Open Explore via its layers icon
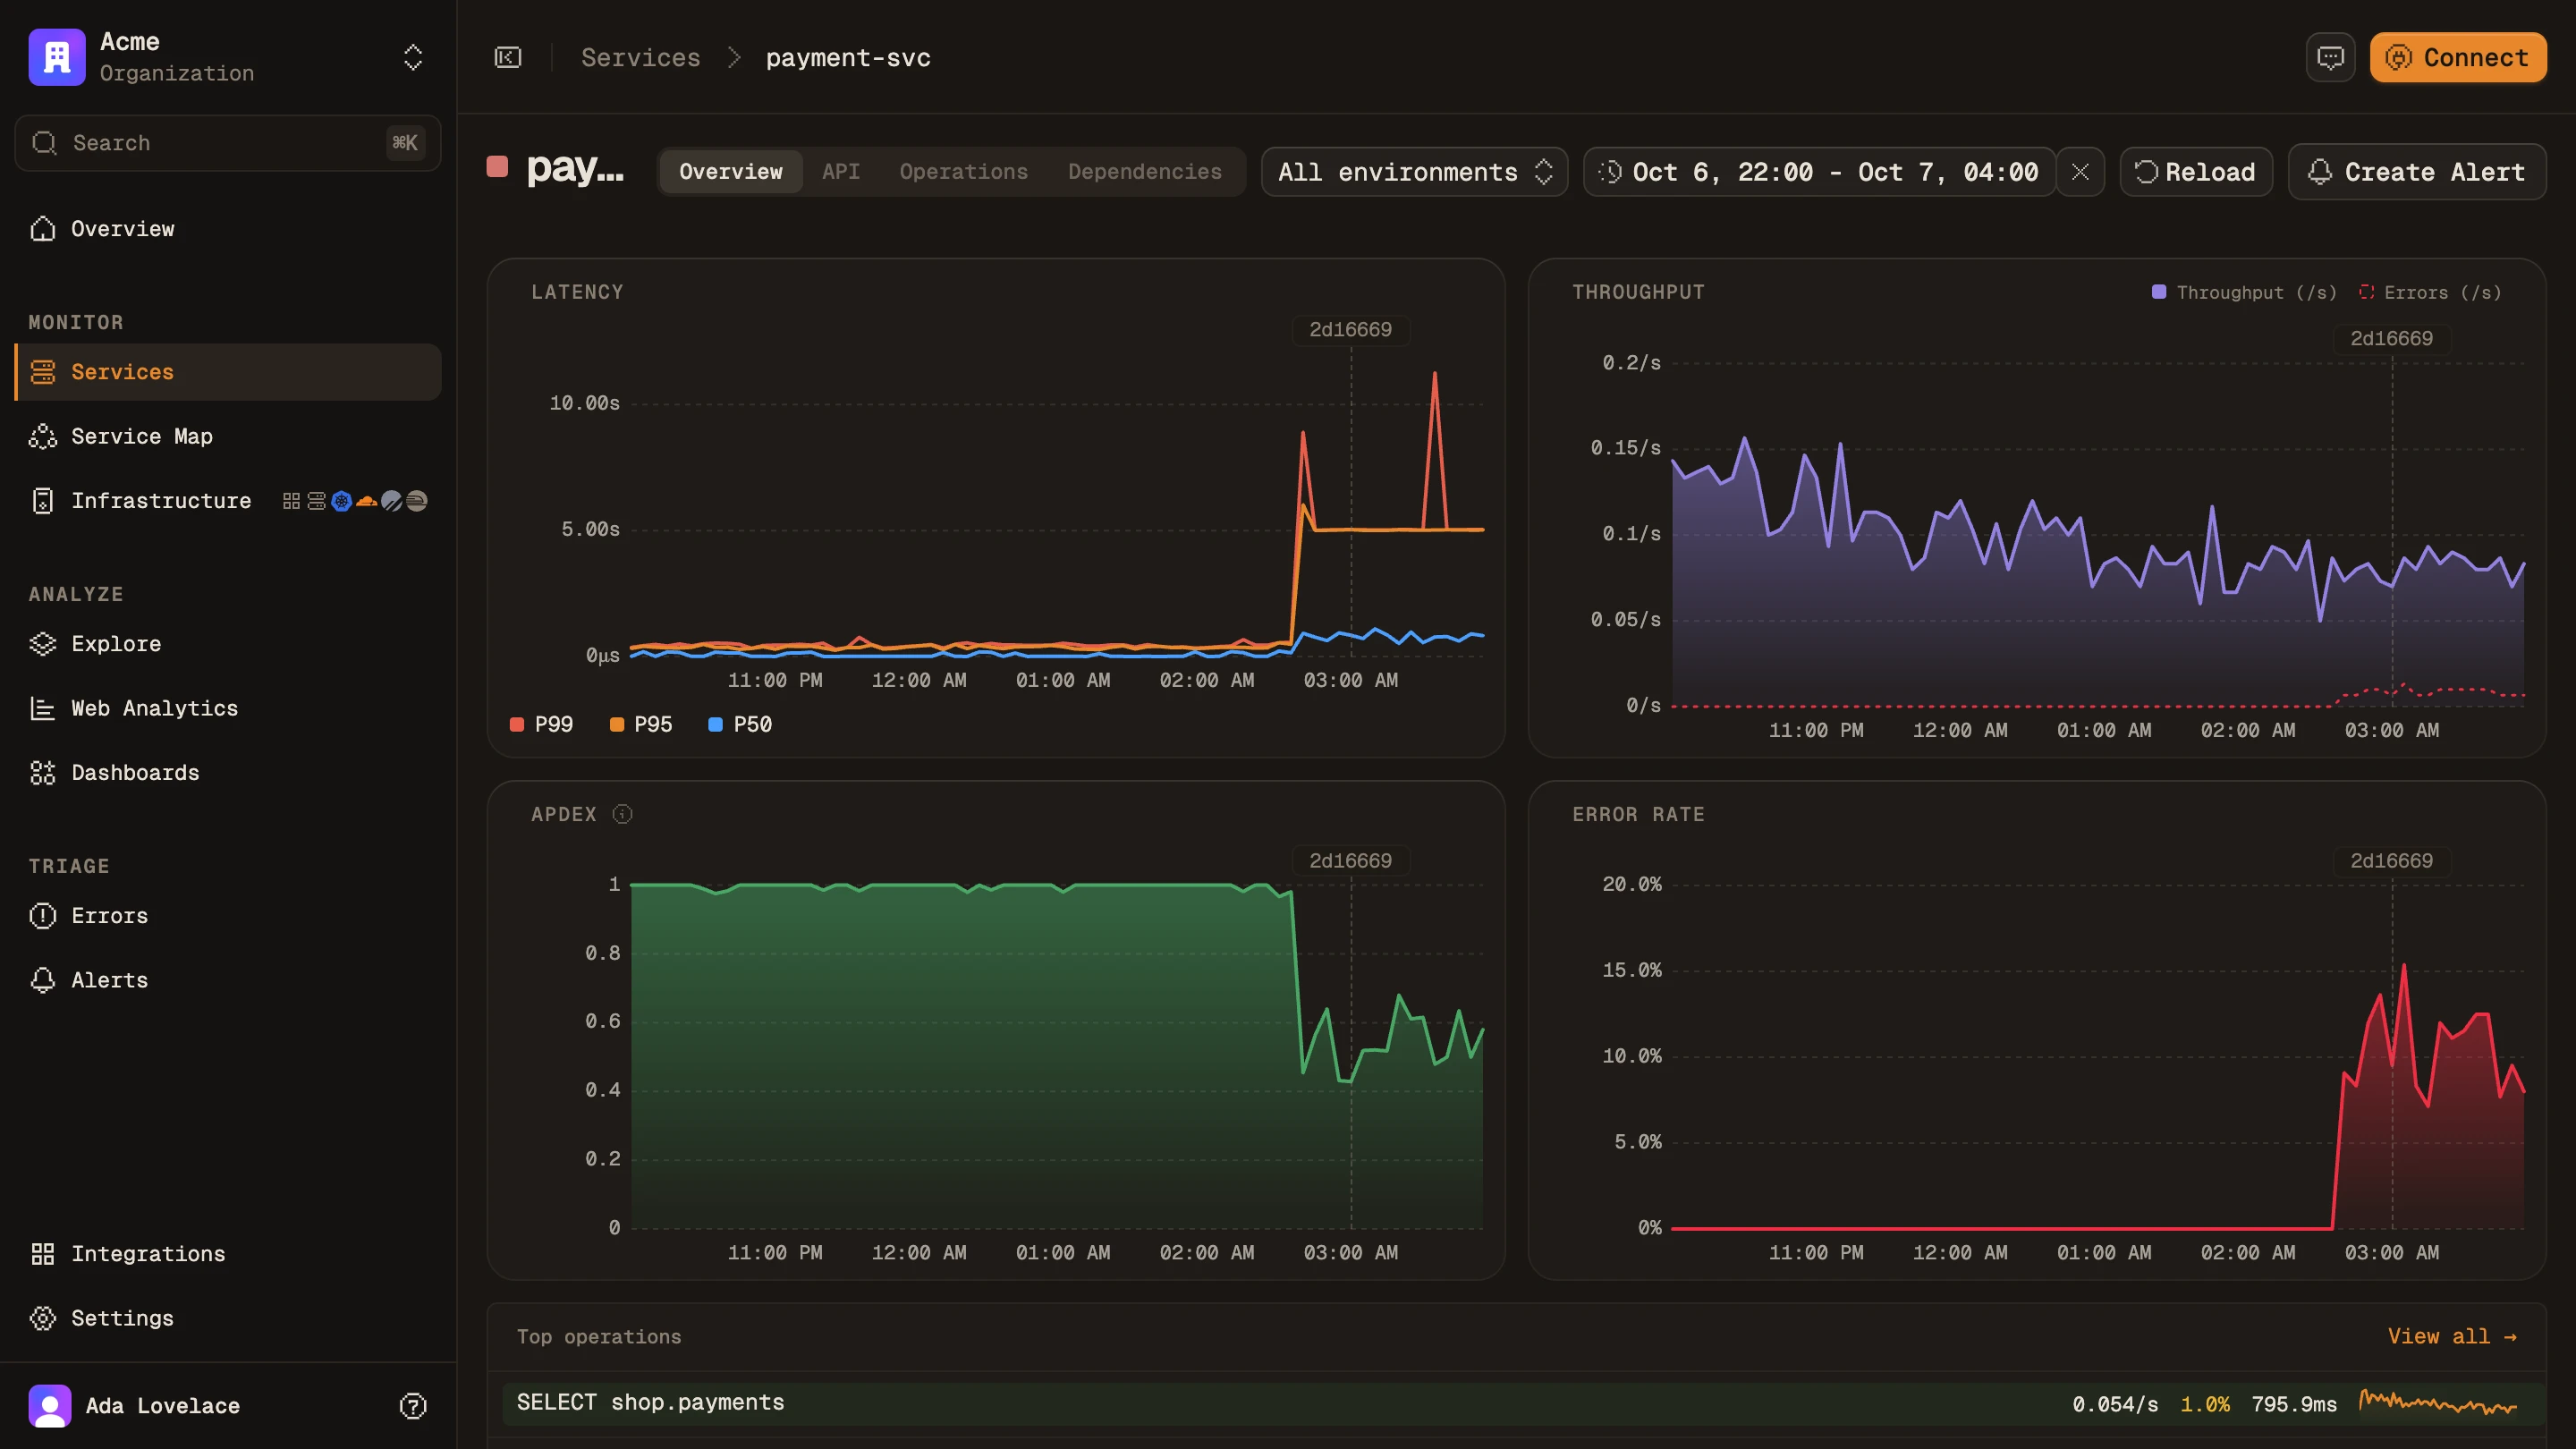Screen dimensions: 2576x1449 click(43, 644)
